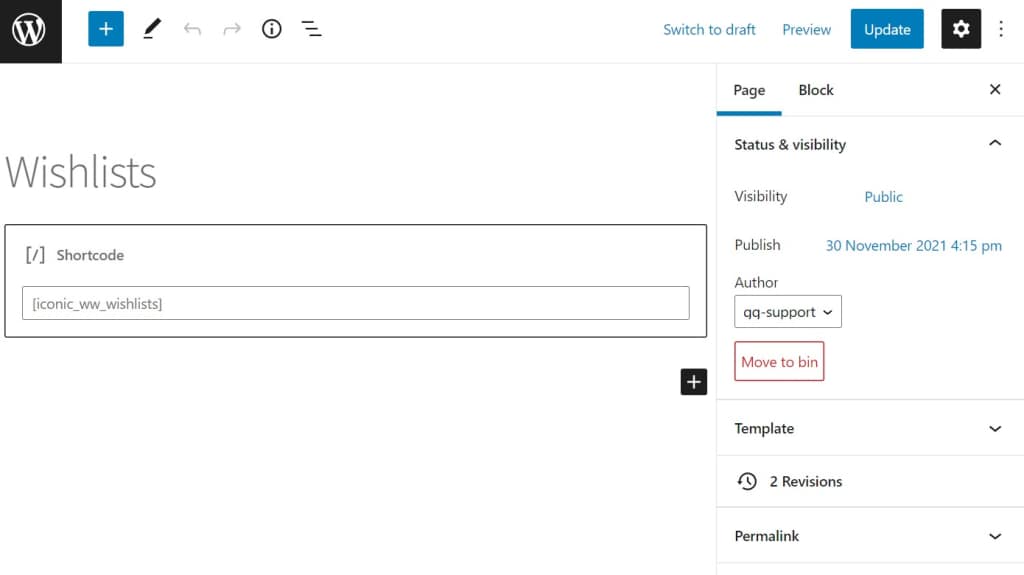1024x575 pixels.
Task: Collapse the Status & visibility panel
Action: tap(870, 144)
